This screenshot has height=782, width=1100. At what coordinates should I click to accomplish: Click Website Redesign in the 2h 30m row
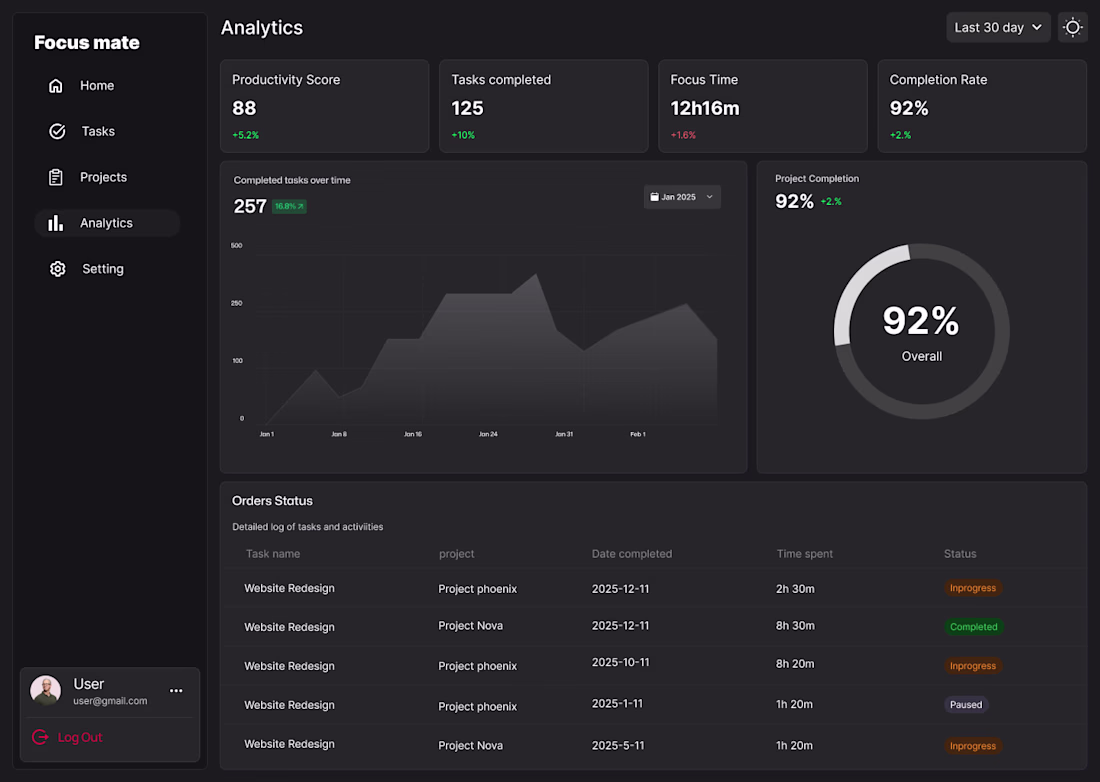click(289, 588)
